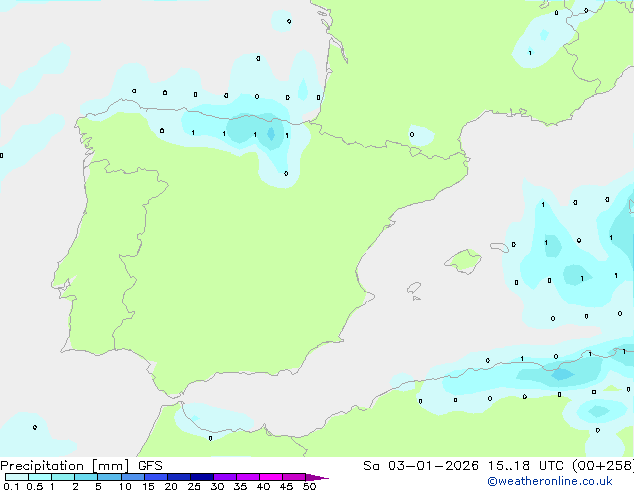Pick the 15 mm blue legend swatch
Viewport: 634px width, 490px height.
pos(156,477)
